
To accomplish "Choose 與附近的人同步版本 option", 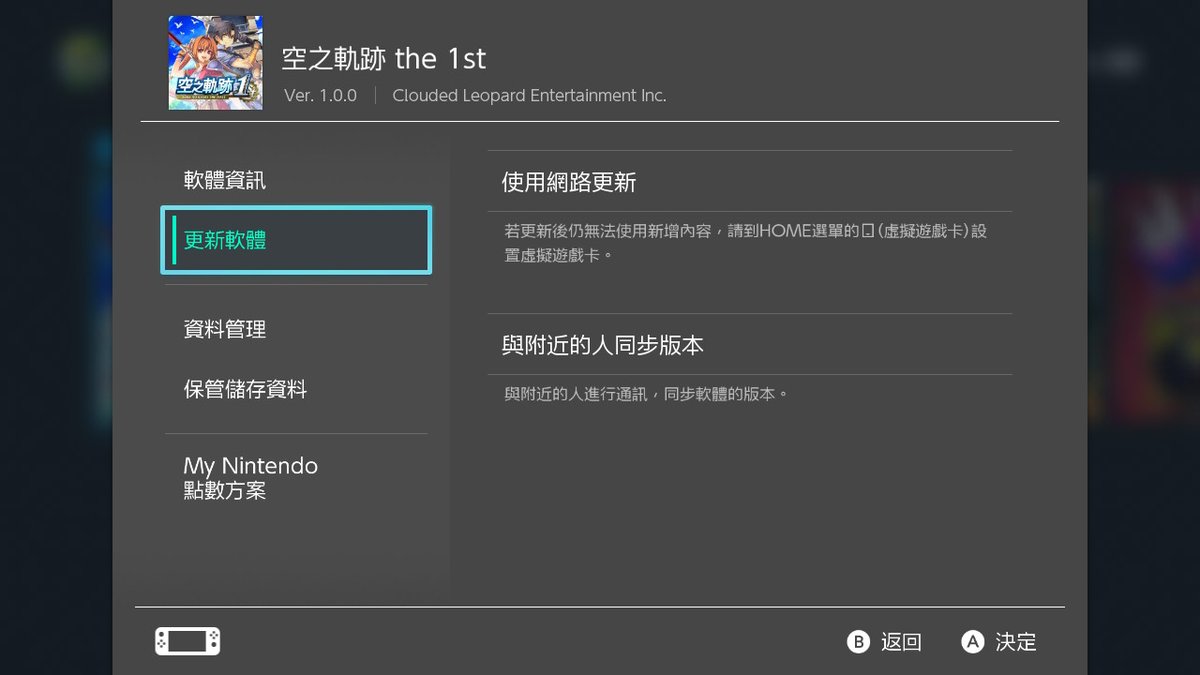I will [x=749, y=345].
